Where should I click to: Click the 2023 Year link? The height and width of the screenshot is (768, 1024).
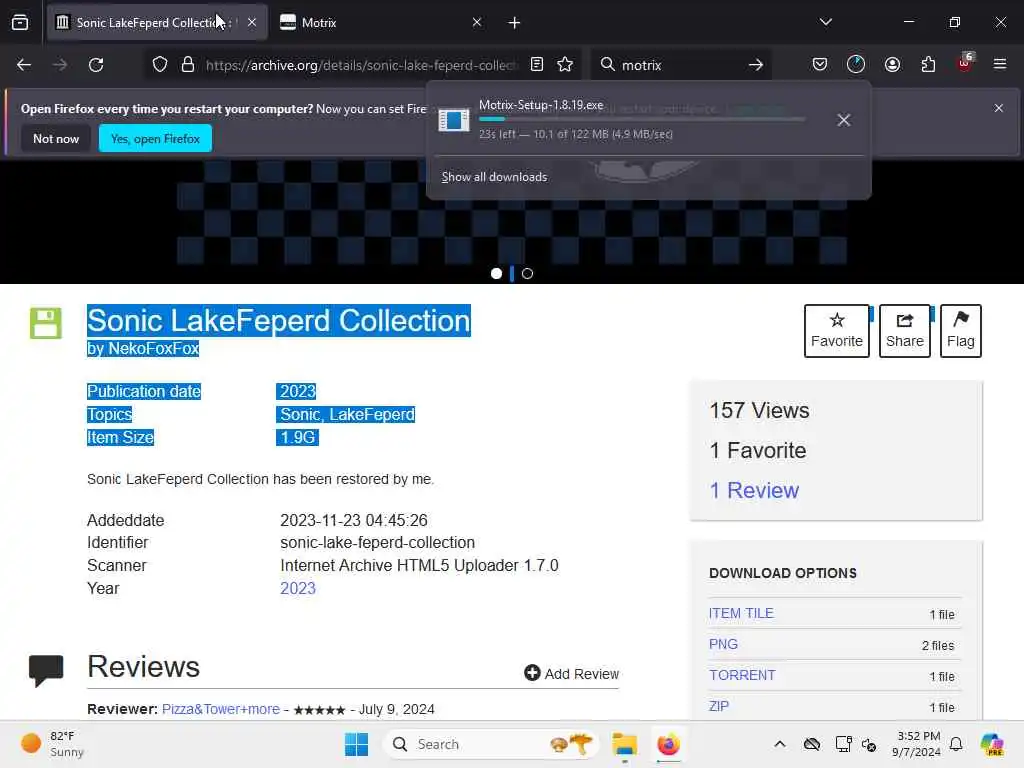[298, 588]
